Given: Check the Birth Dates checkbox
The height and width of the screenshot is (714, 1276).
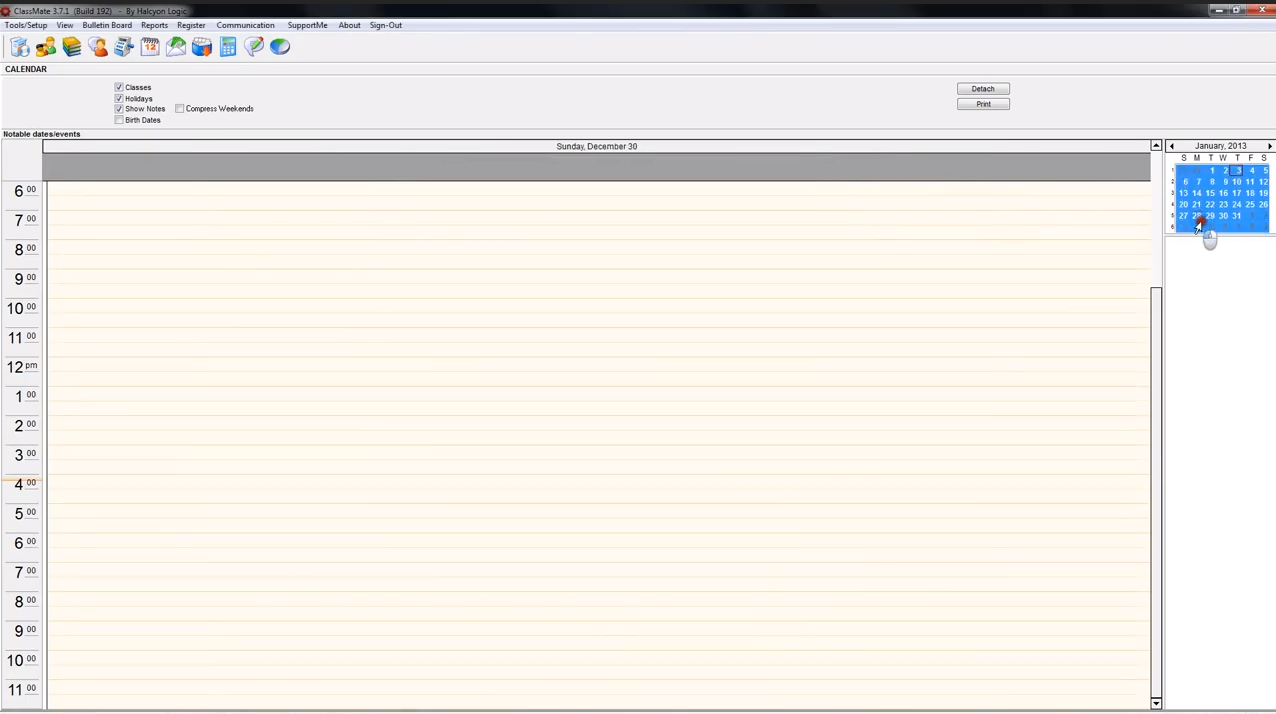Looking at the screenshot, I should [119, 119].
